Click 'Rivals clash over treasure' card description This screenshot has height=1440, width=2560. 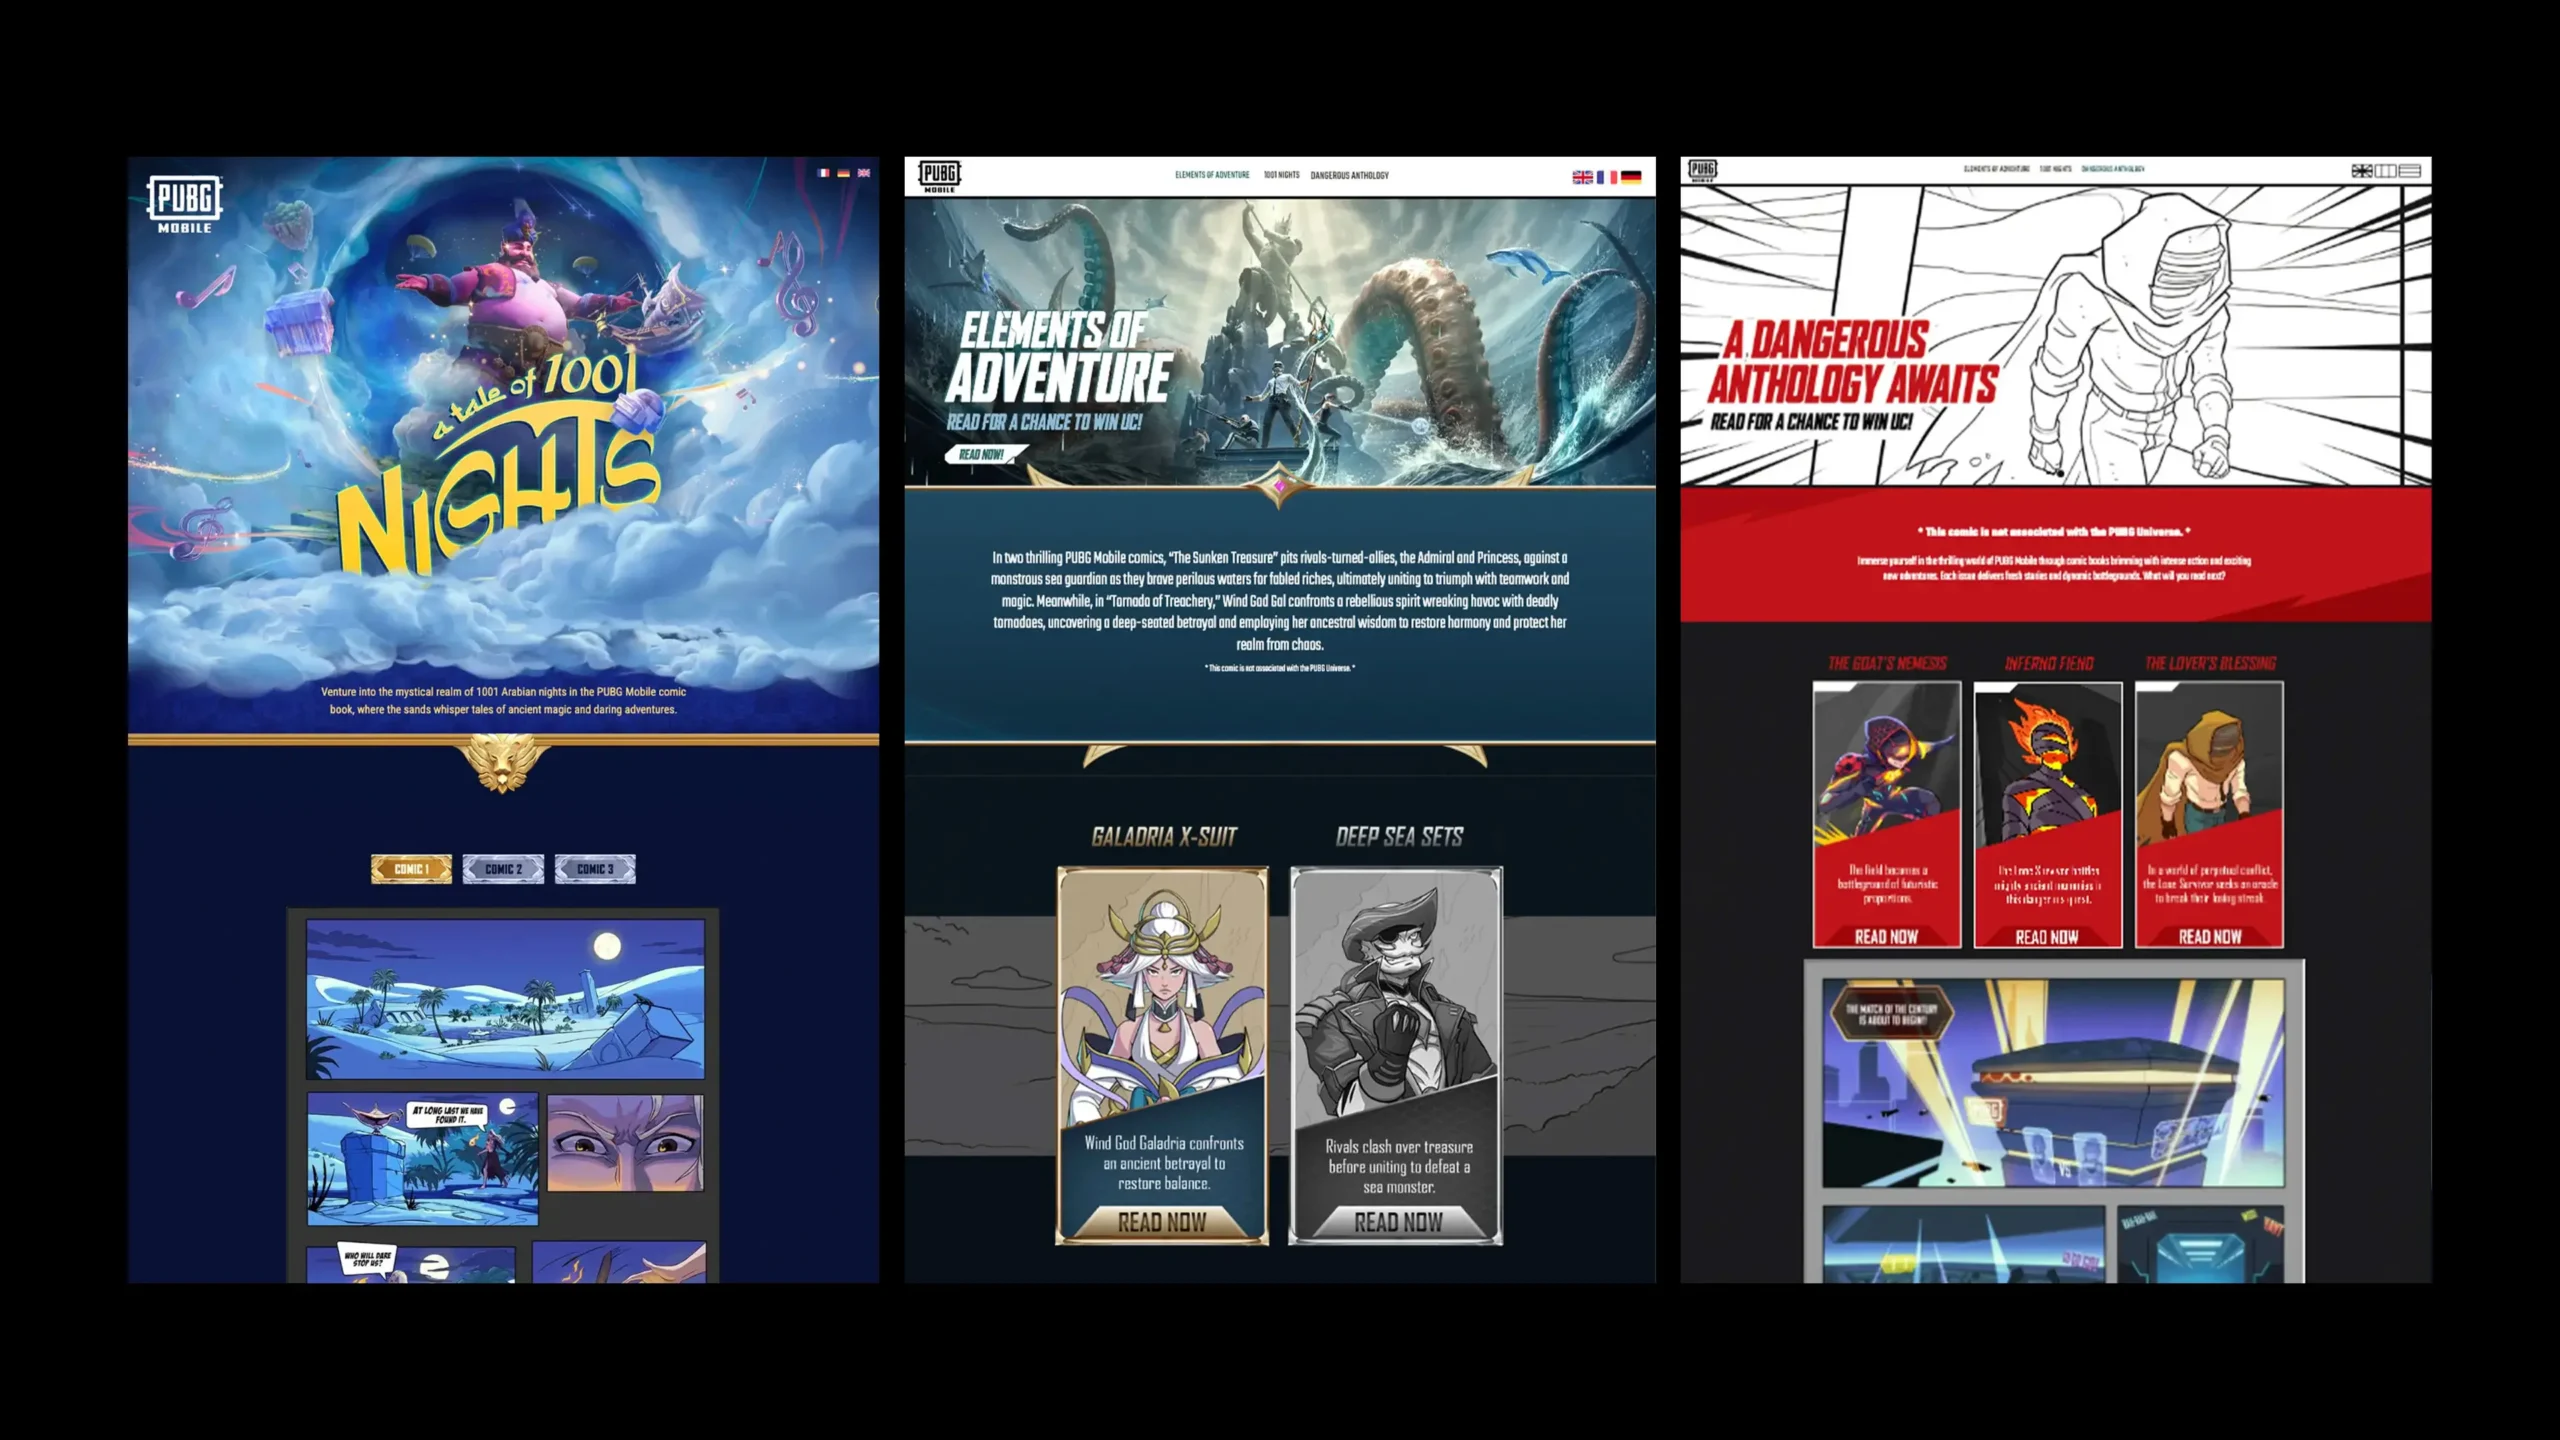coord(1399,1167)
